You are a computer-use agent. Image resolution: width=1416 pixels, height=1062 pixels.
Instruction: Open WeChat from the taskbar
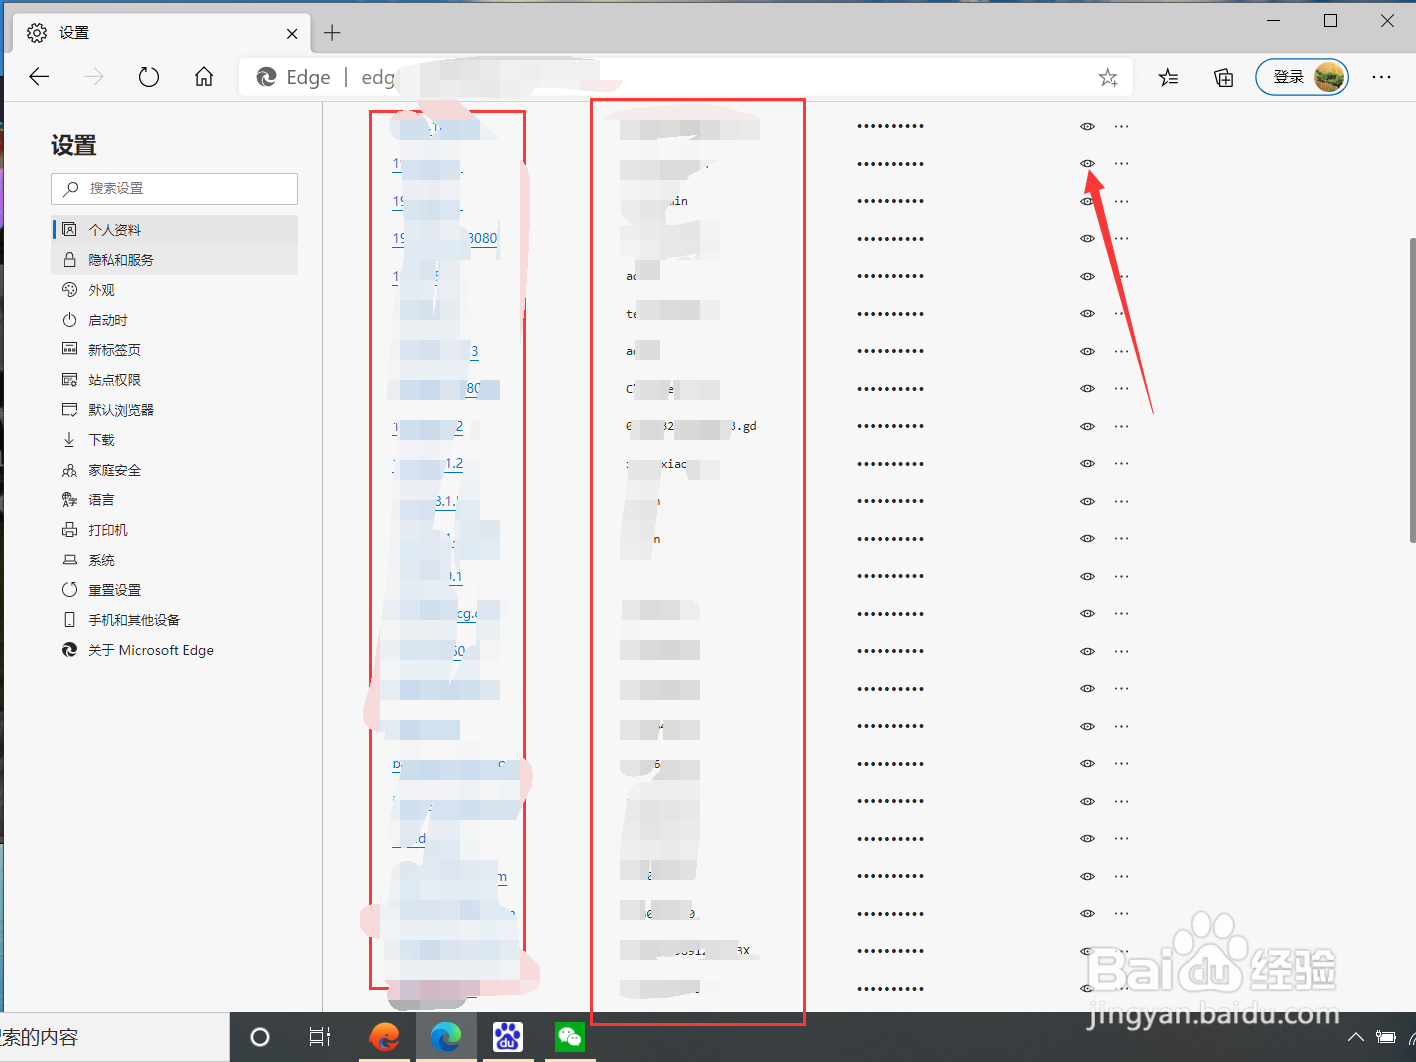[x=569, y=1037]
